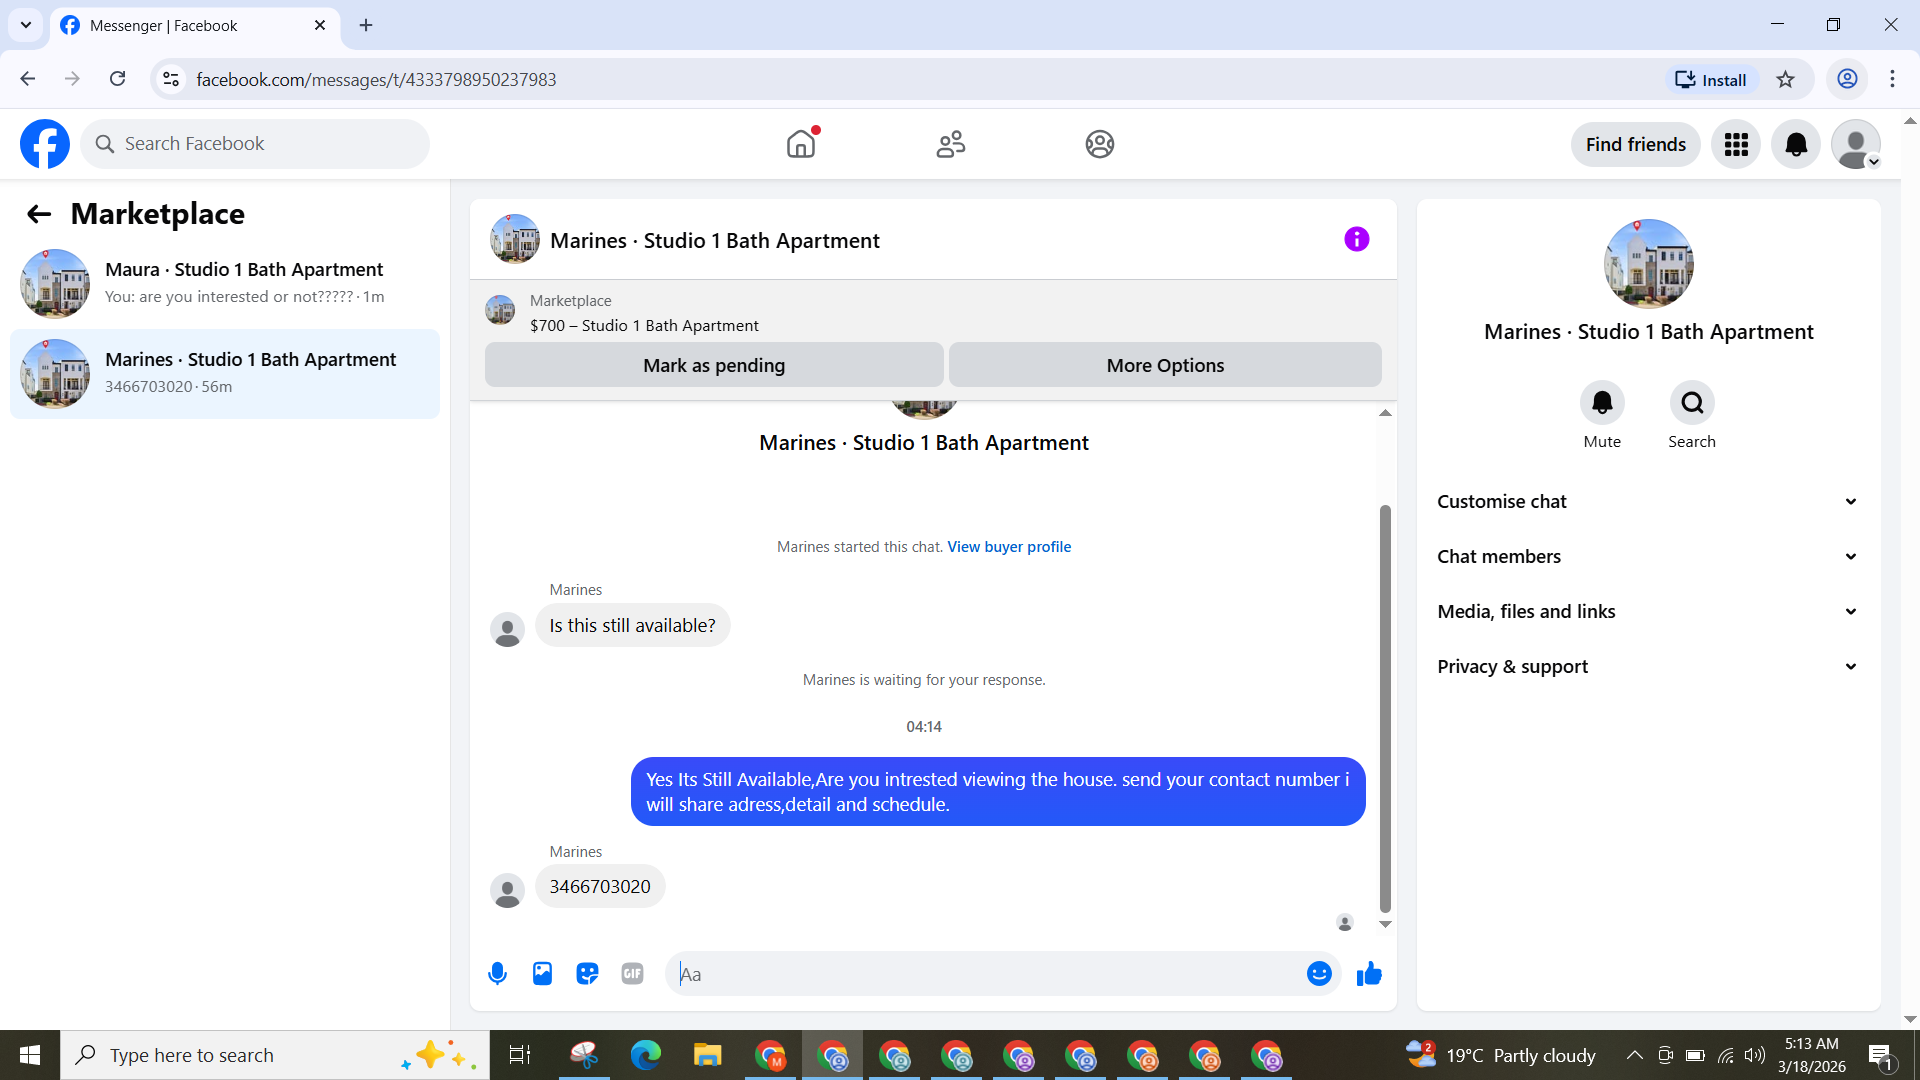Click Mark as pending button

tap(714, 365)
